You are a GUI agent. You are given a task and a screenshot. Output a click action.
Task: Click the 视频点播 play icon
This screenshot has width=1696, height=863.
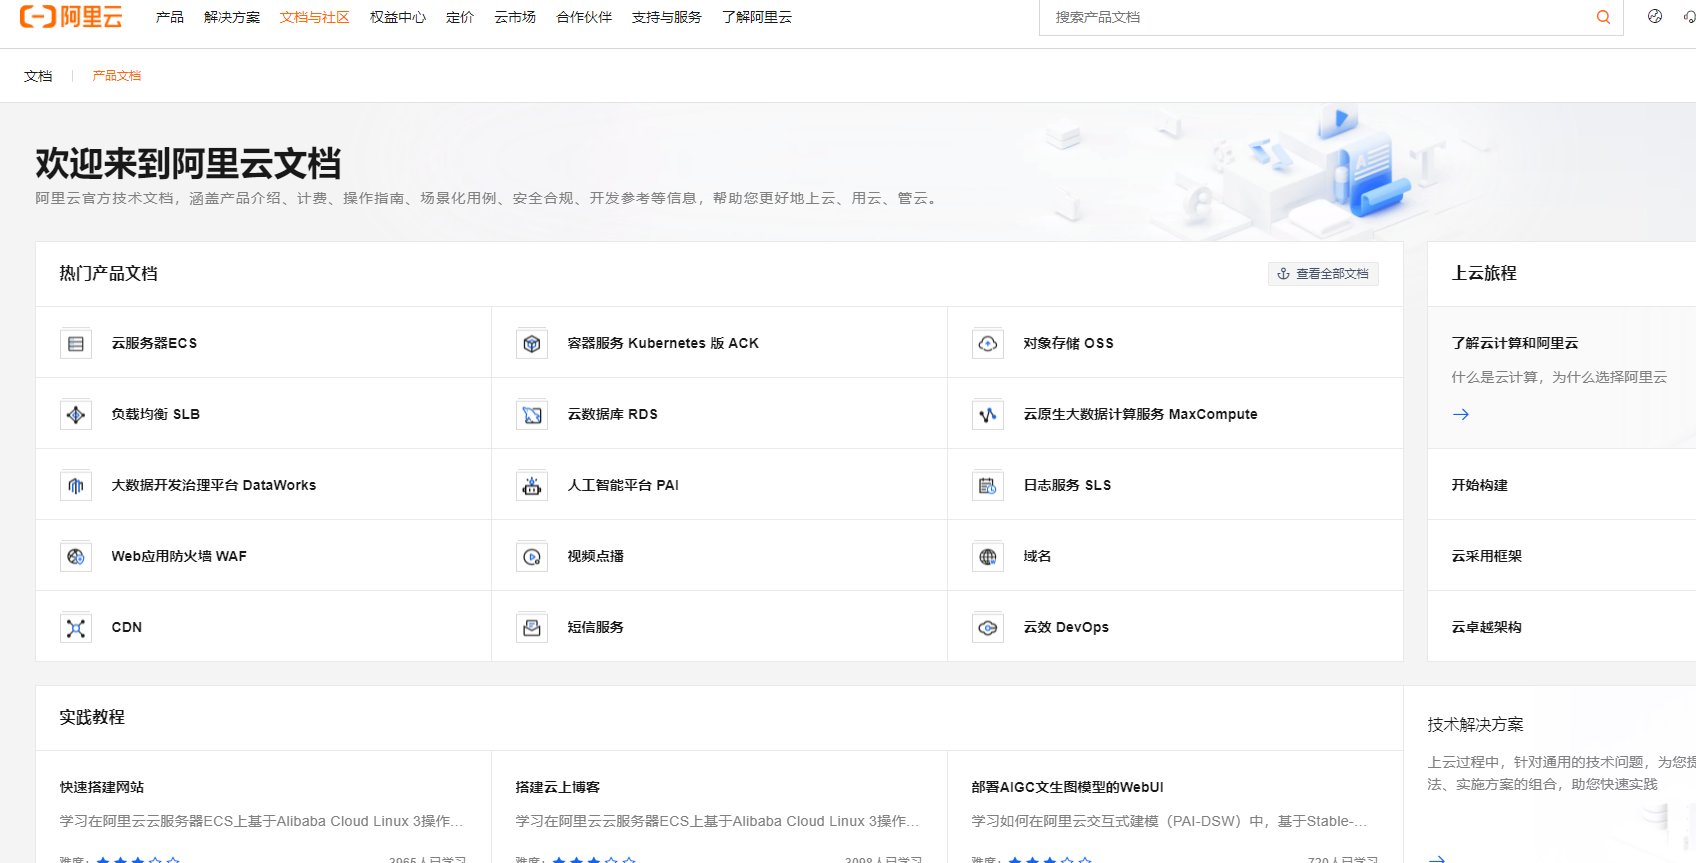tap(532, 556)
